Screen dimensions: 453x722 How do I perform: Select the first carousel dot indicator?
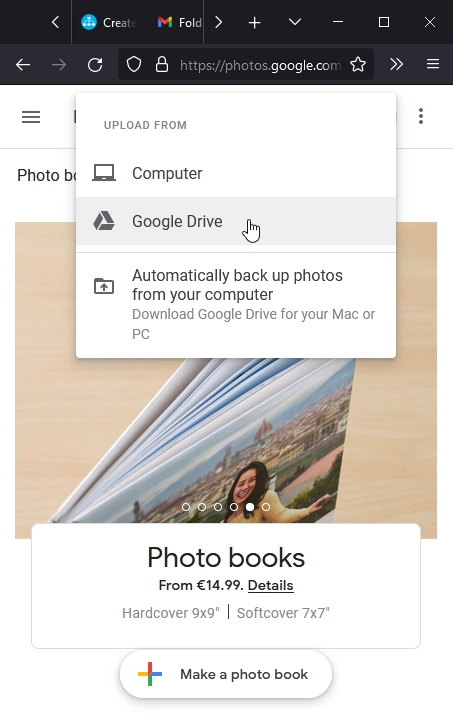[186, 507]
